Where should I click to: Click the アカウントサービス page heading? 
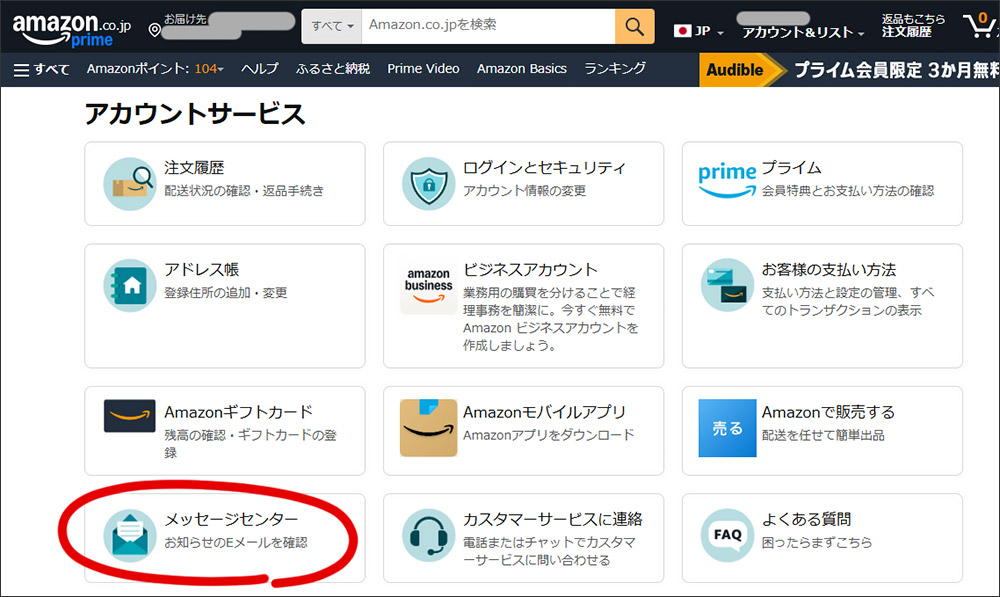[195, 114]
